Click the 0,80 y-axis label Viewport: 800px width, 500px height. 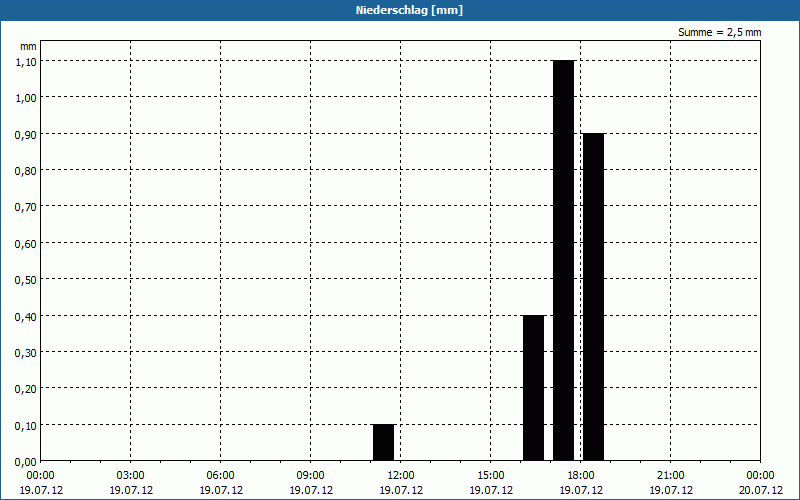[26, 170]
